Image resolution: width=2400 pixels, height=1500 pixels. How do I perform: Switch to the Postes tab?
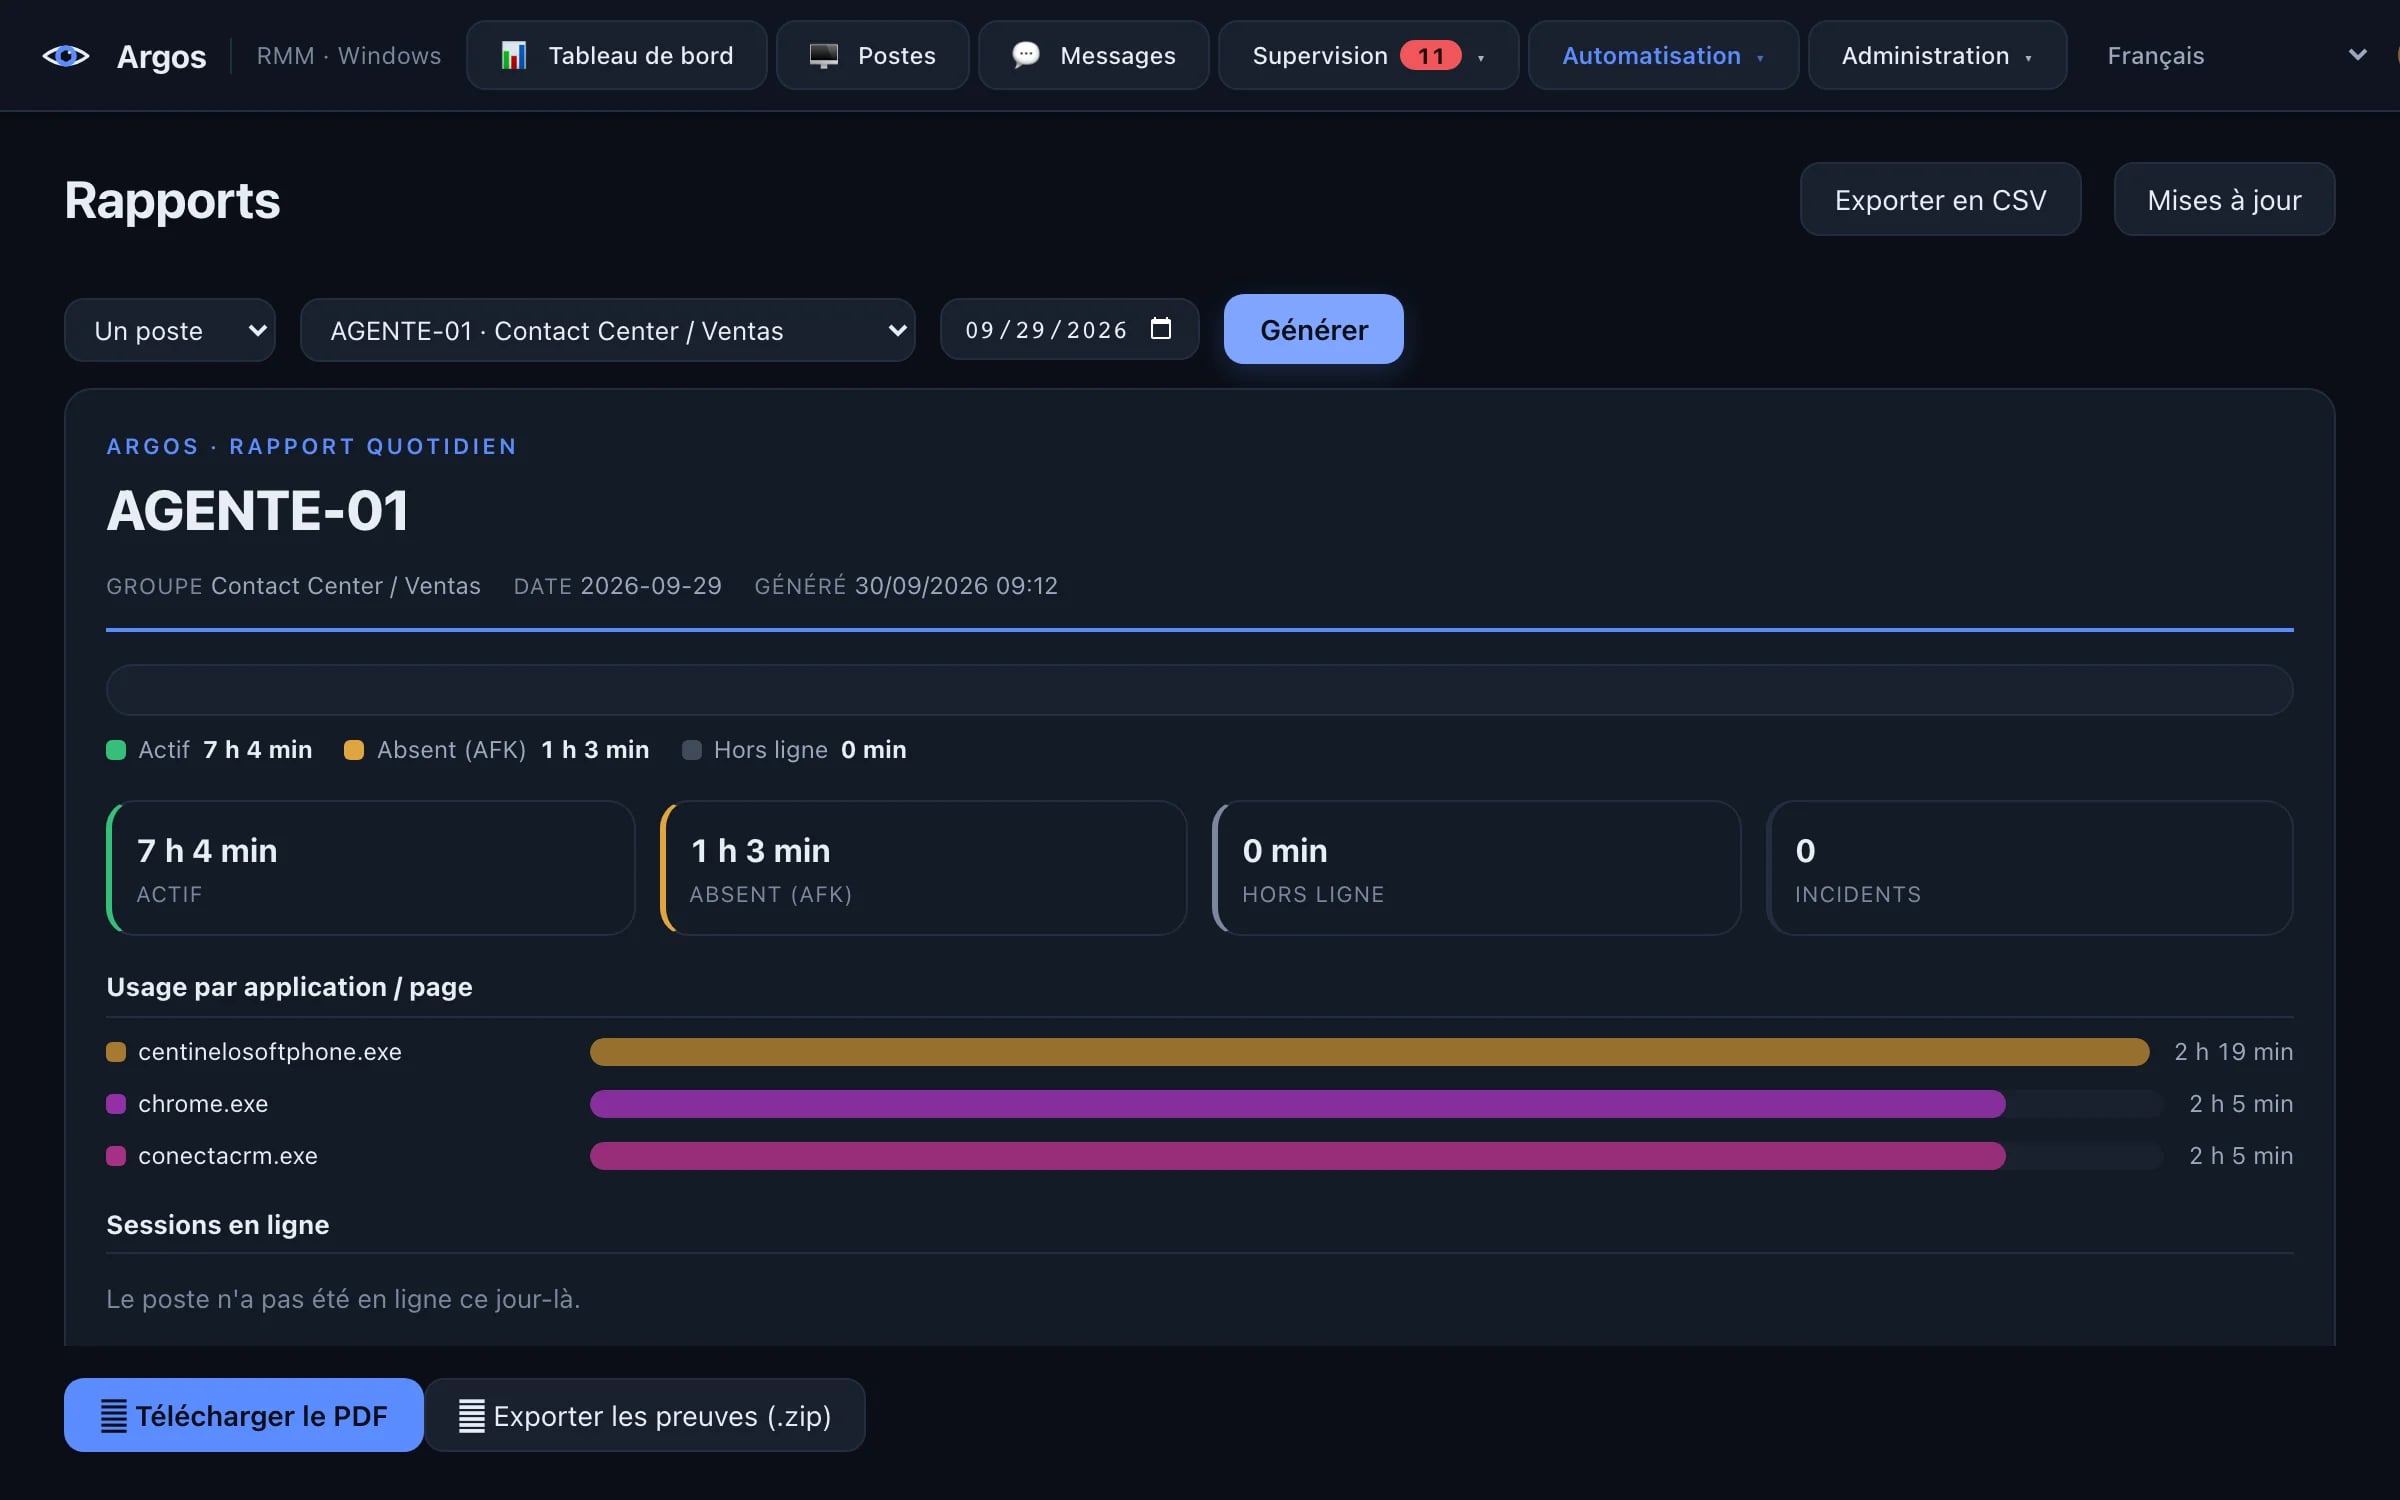(873, 56)
